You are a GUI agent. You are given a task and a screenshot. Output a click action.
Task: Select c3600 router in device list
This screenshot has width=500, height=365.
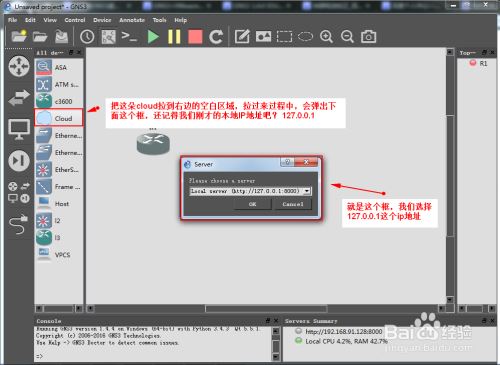pos(59,101)
